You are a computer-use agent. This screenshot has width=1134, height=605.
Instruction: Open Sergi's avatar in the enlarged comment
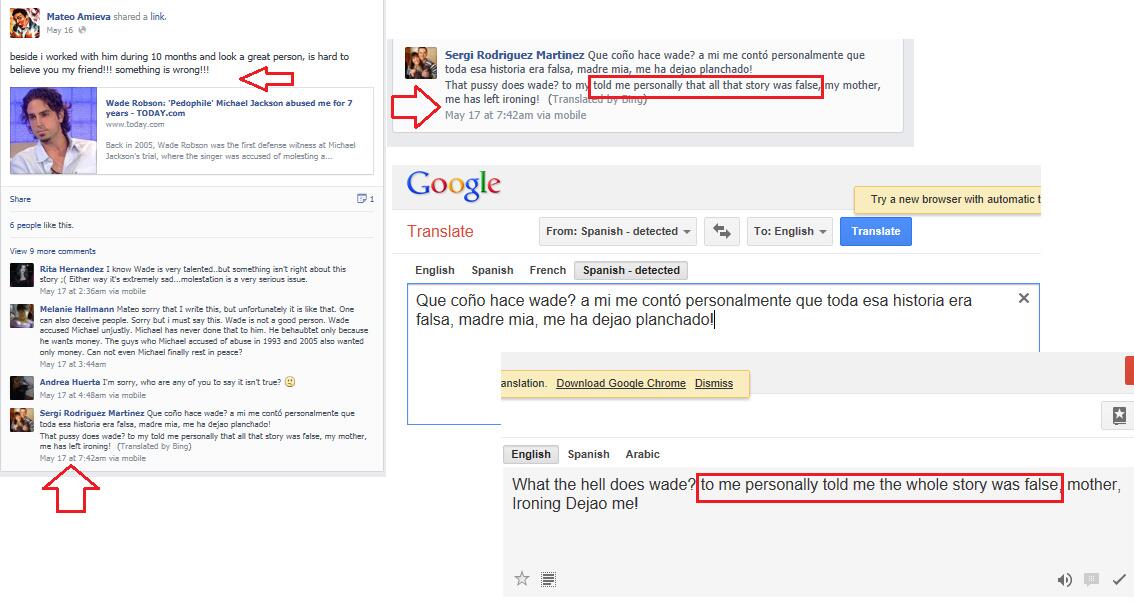[420, 63]
